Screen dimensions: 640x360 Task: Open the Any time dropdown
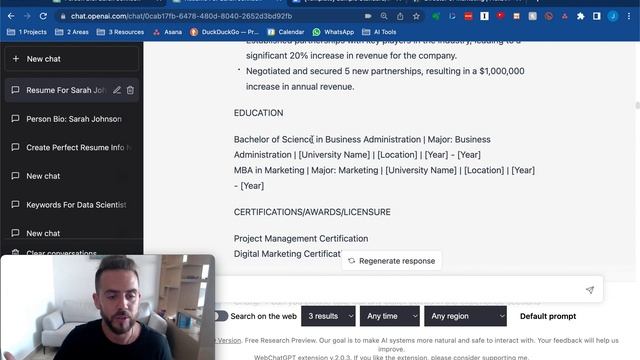(x=390, y=316)
